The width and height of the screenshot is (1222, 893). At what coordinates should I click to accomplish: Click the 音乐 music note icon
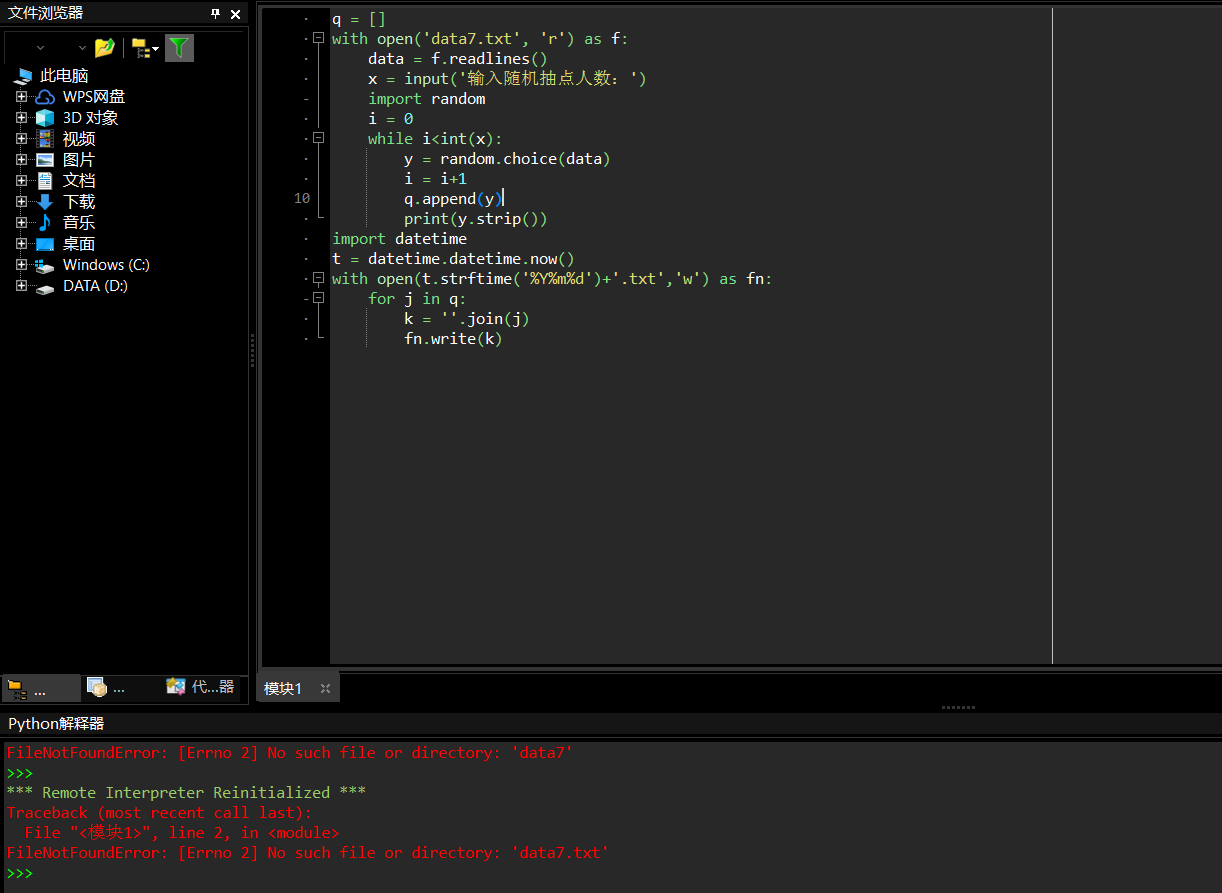coord(45,223)
